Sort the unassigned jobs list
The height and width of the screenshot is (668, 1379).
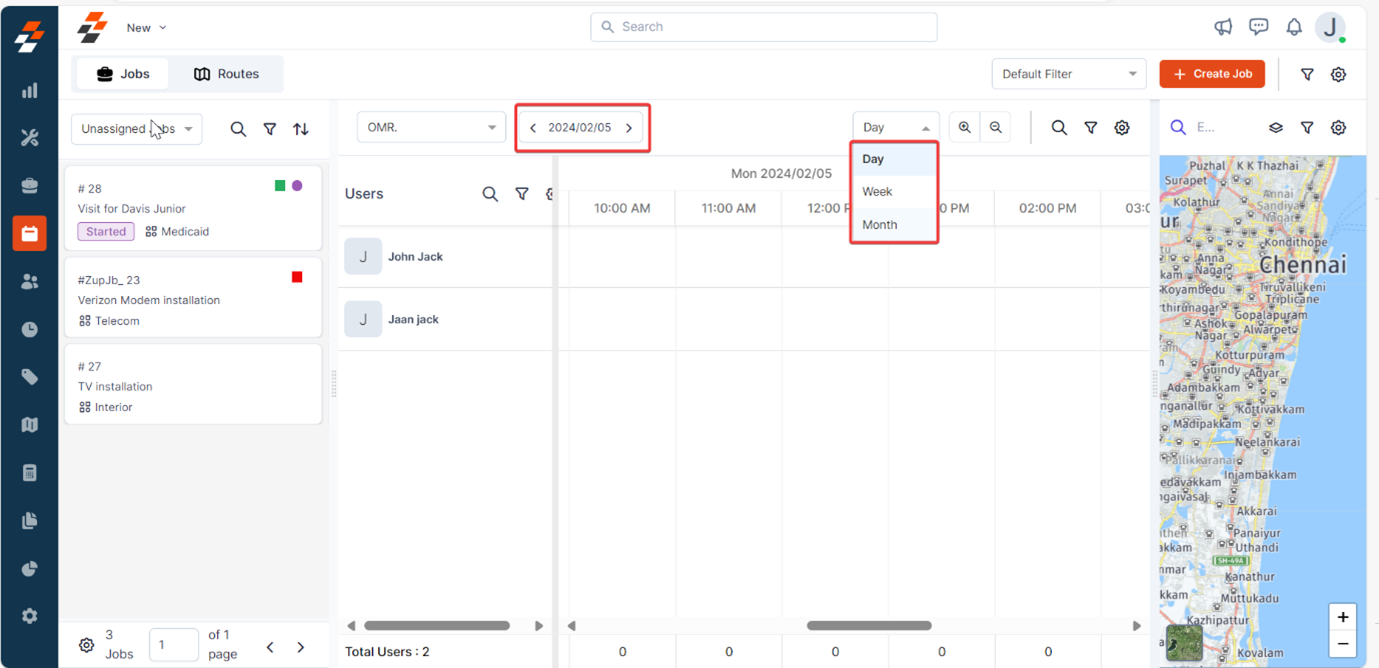[x=301, y=129]
